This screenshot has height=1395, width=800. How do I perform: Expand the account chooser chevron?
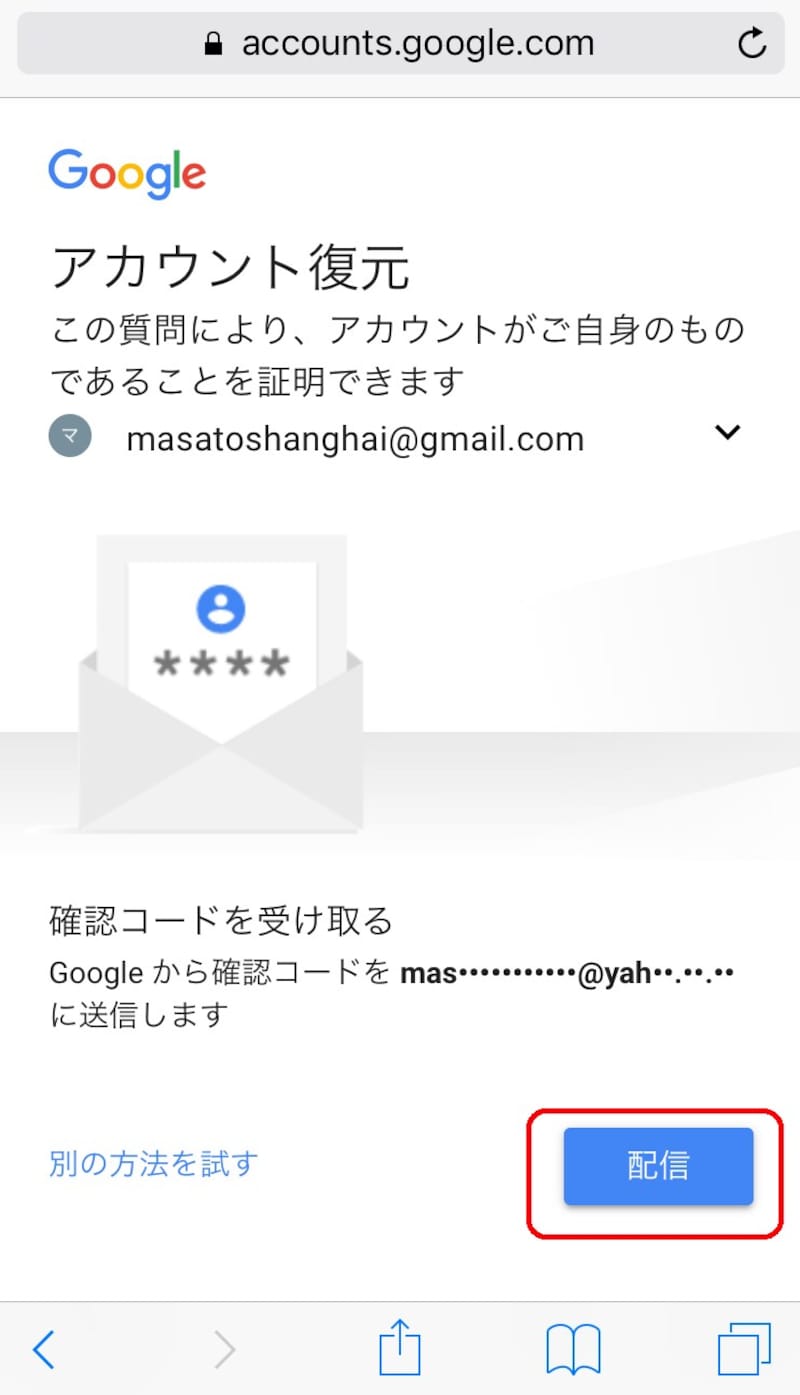click(727, 433)
